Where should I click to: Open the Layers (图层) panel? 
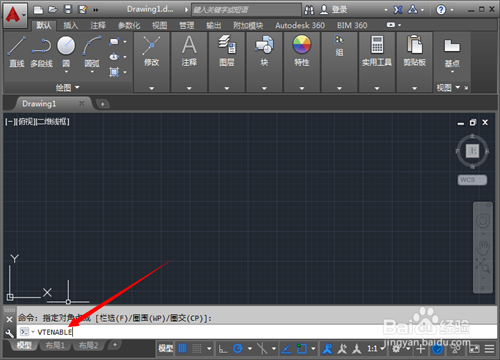coord(227,52)
